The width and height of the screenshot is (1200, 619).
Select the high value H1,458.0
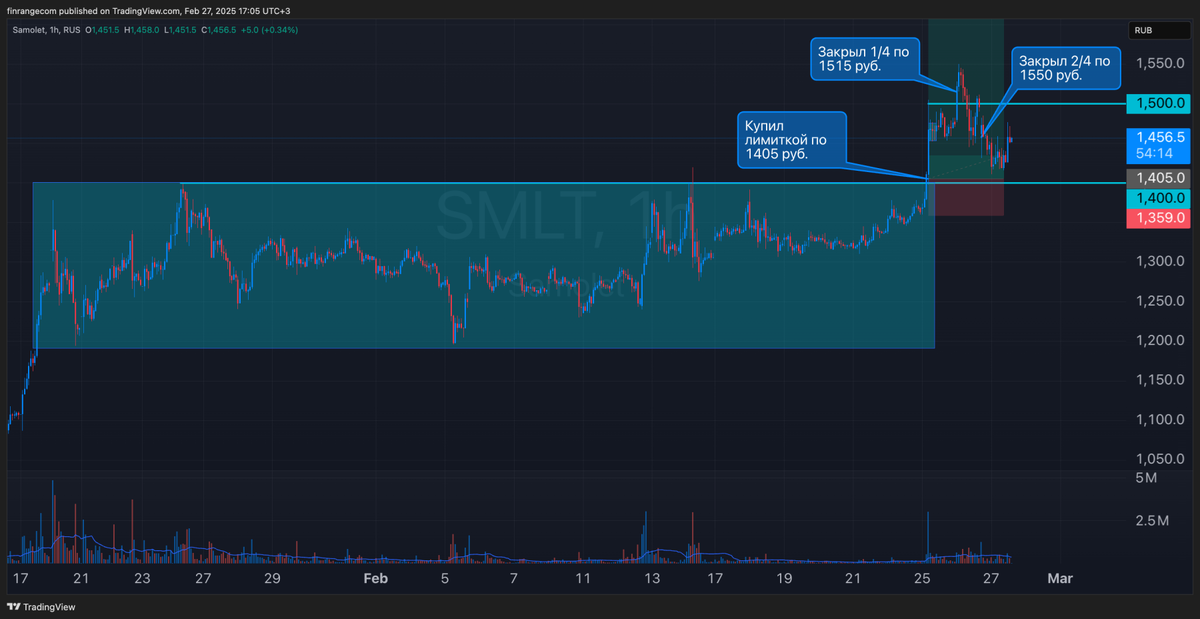pos(141,30)
